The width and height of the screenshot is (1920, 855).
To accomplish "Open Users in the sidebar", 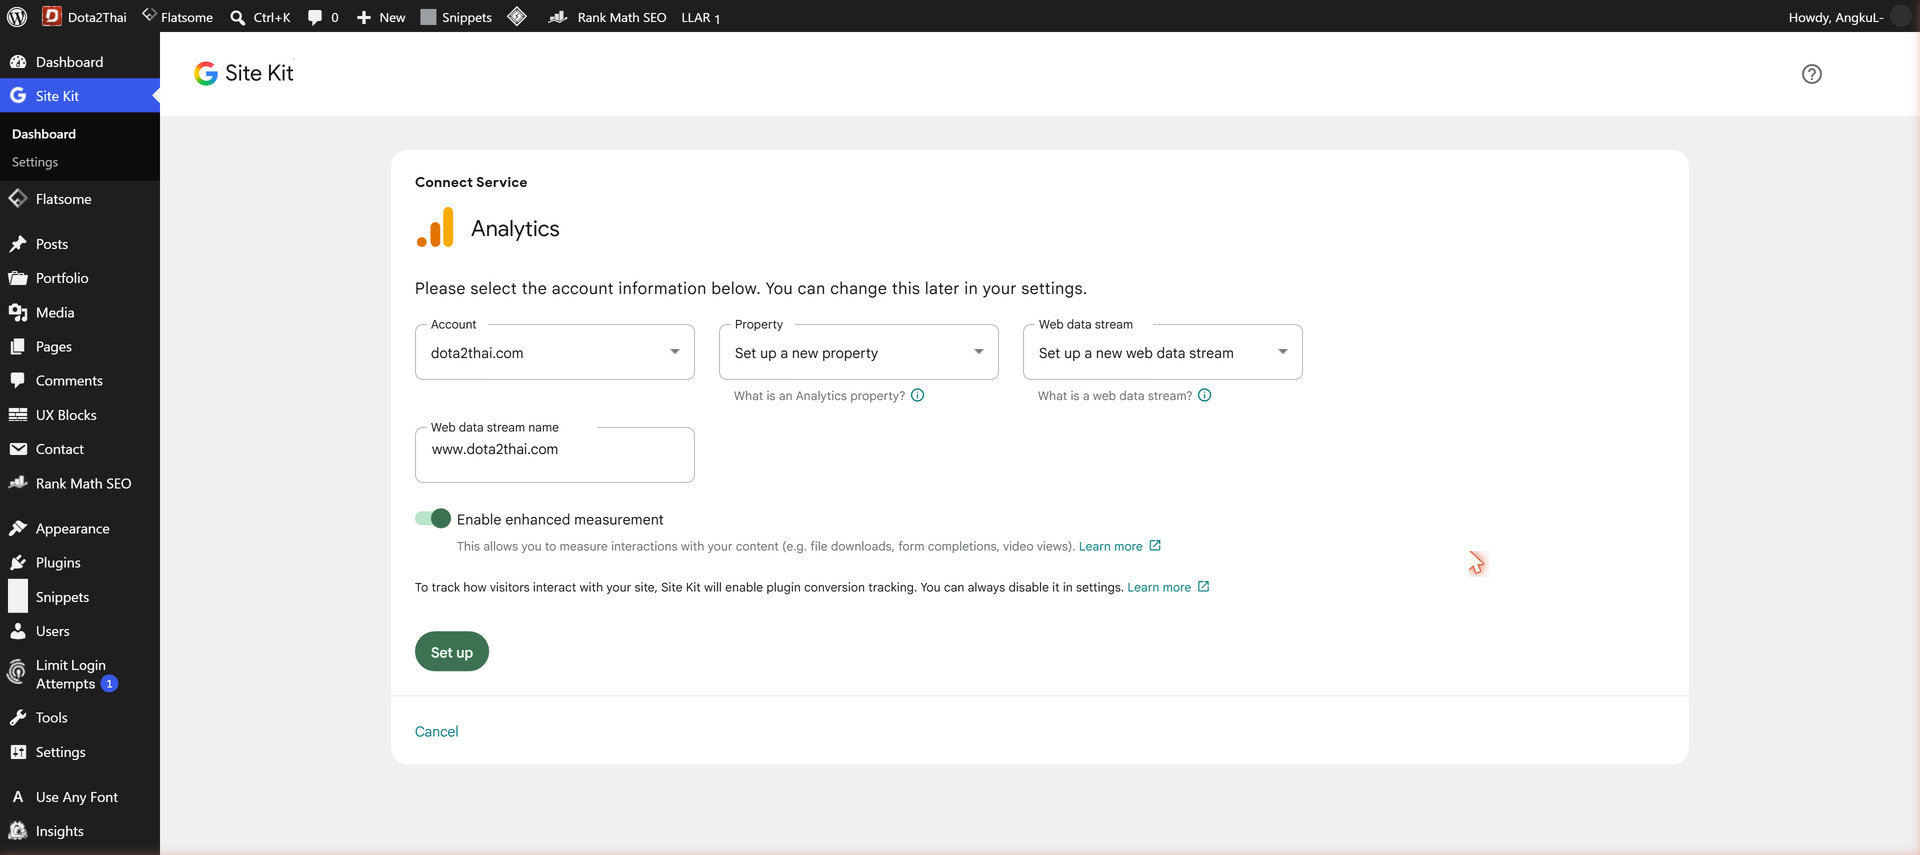I will click(80, 631).
